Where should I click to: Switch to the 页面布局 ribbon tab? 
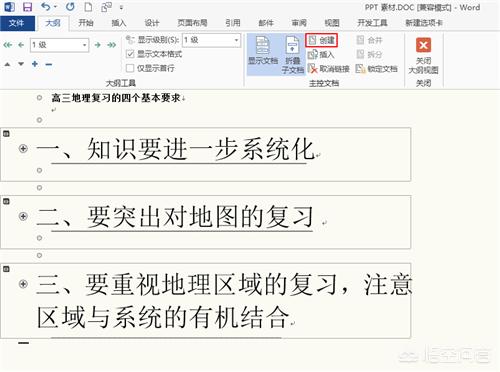192,23
